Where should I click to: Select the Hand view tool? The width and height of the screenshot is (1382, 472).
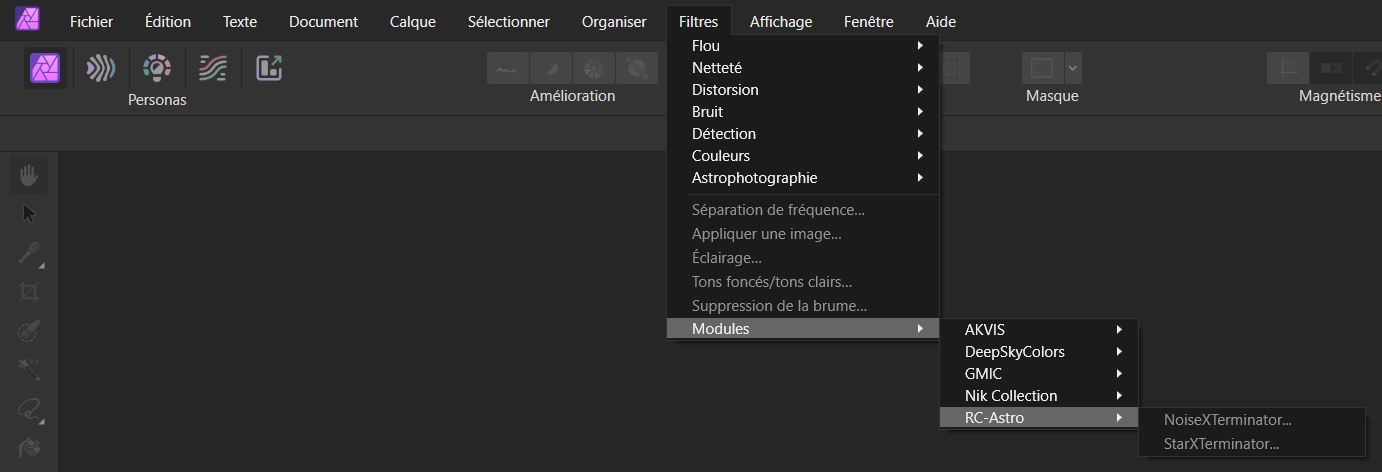click(29, 175)
